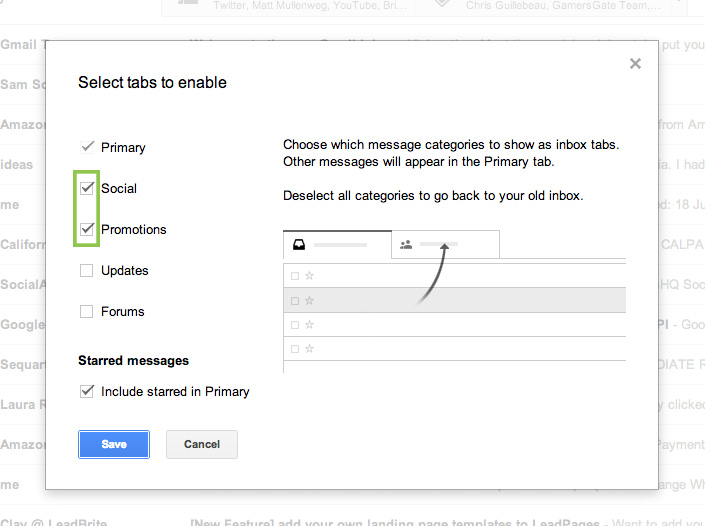
Task: Close the Select tabs dialog
Action: point(634,64)
